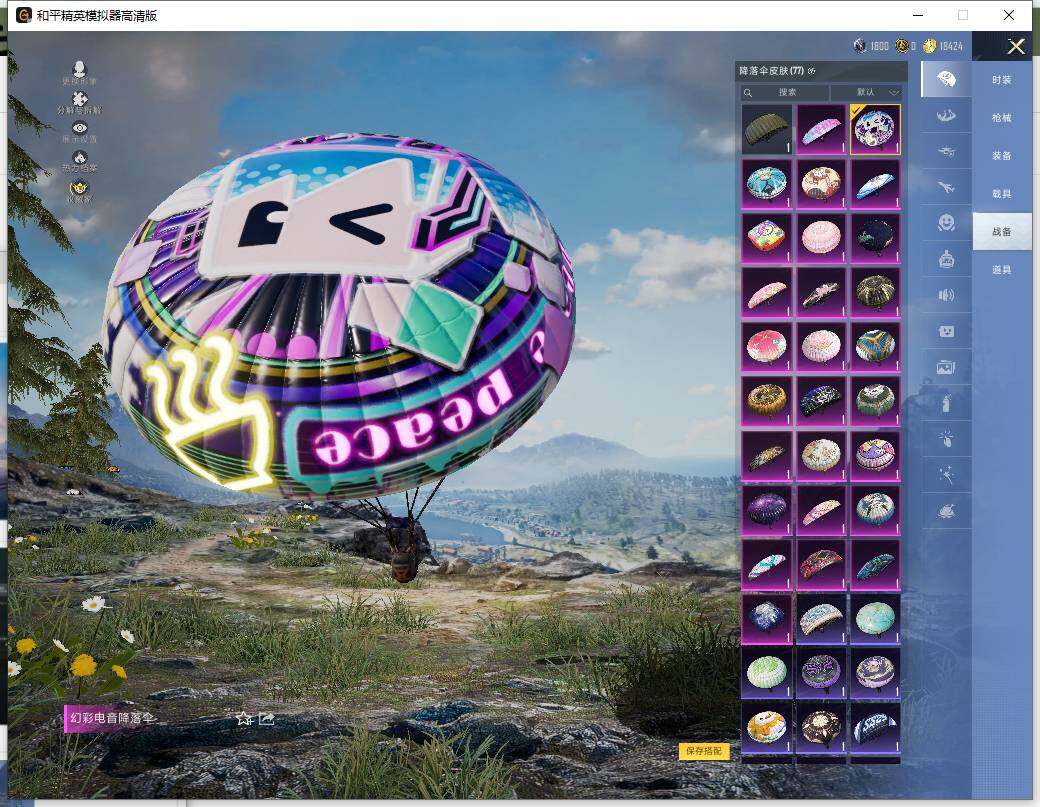Select the drone category icon
The width and height of the screenshot is (1040, 807).
click(x=946, y=151)
